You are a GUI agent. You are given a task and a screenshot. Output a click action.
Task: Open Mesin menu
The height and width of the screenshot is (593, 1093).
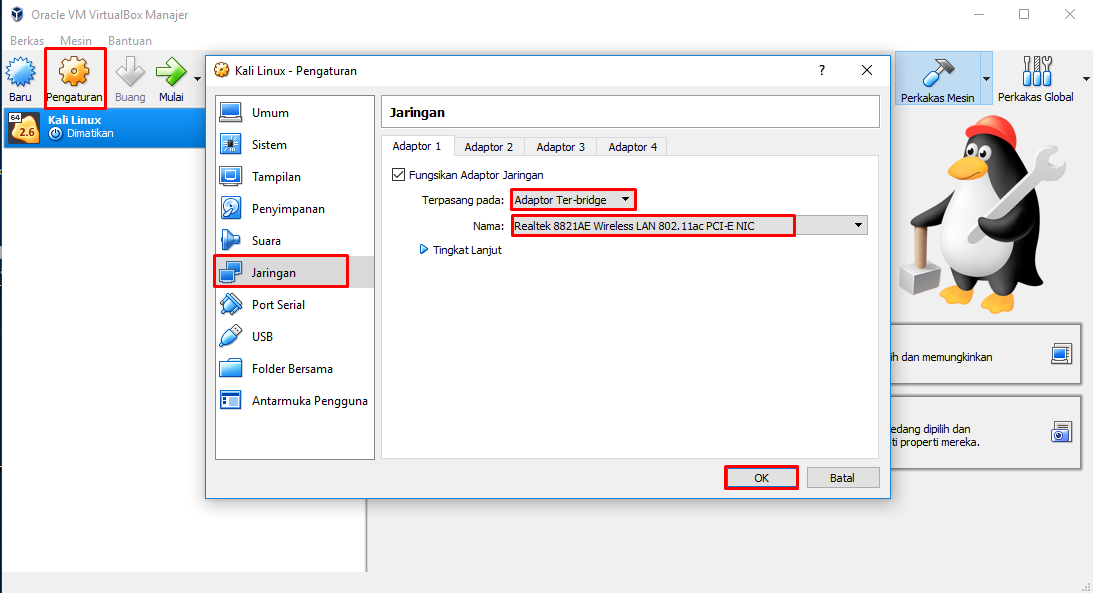[75, 41]
